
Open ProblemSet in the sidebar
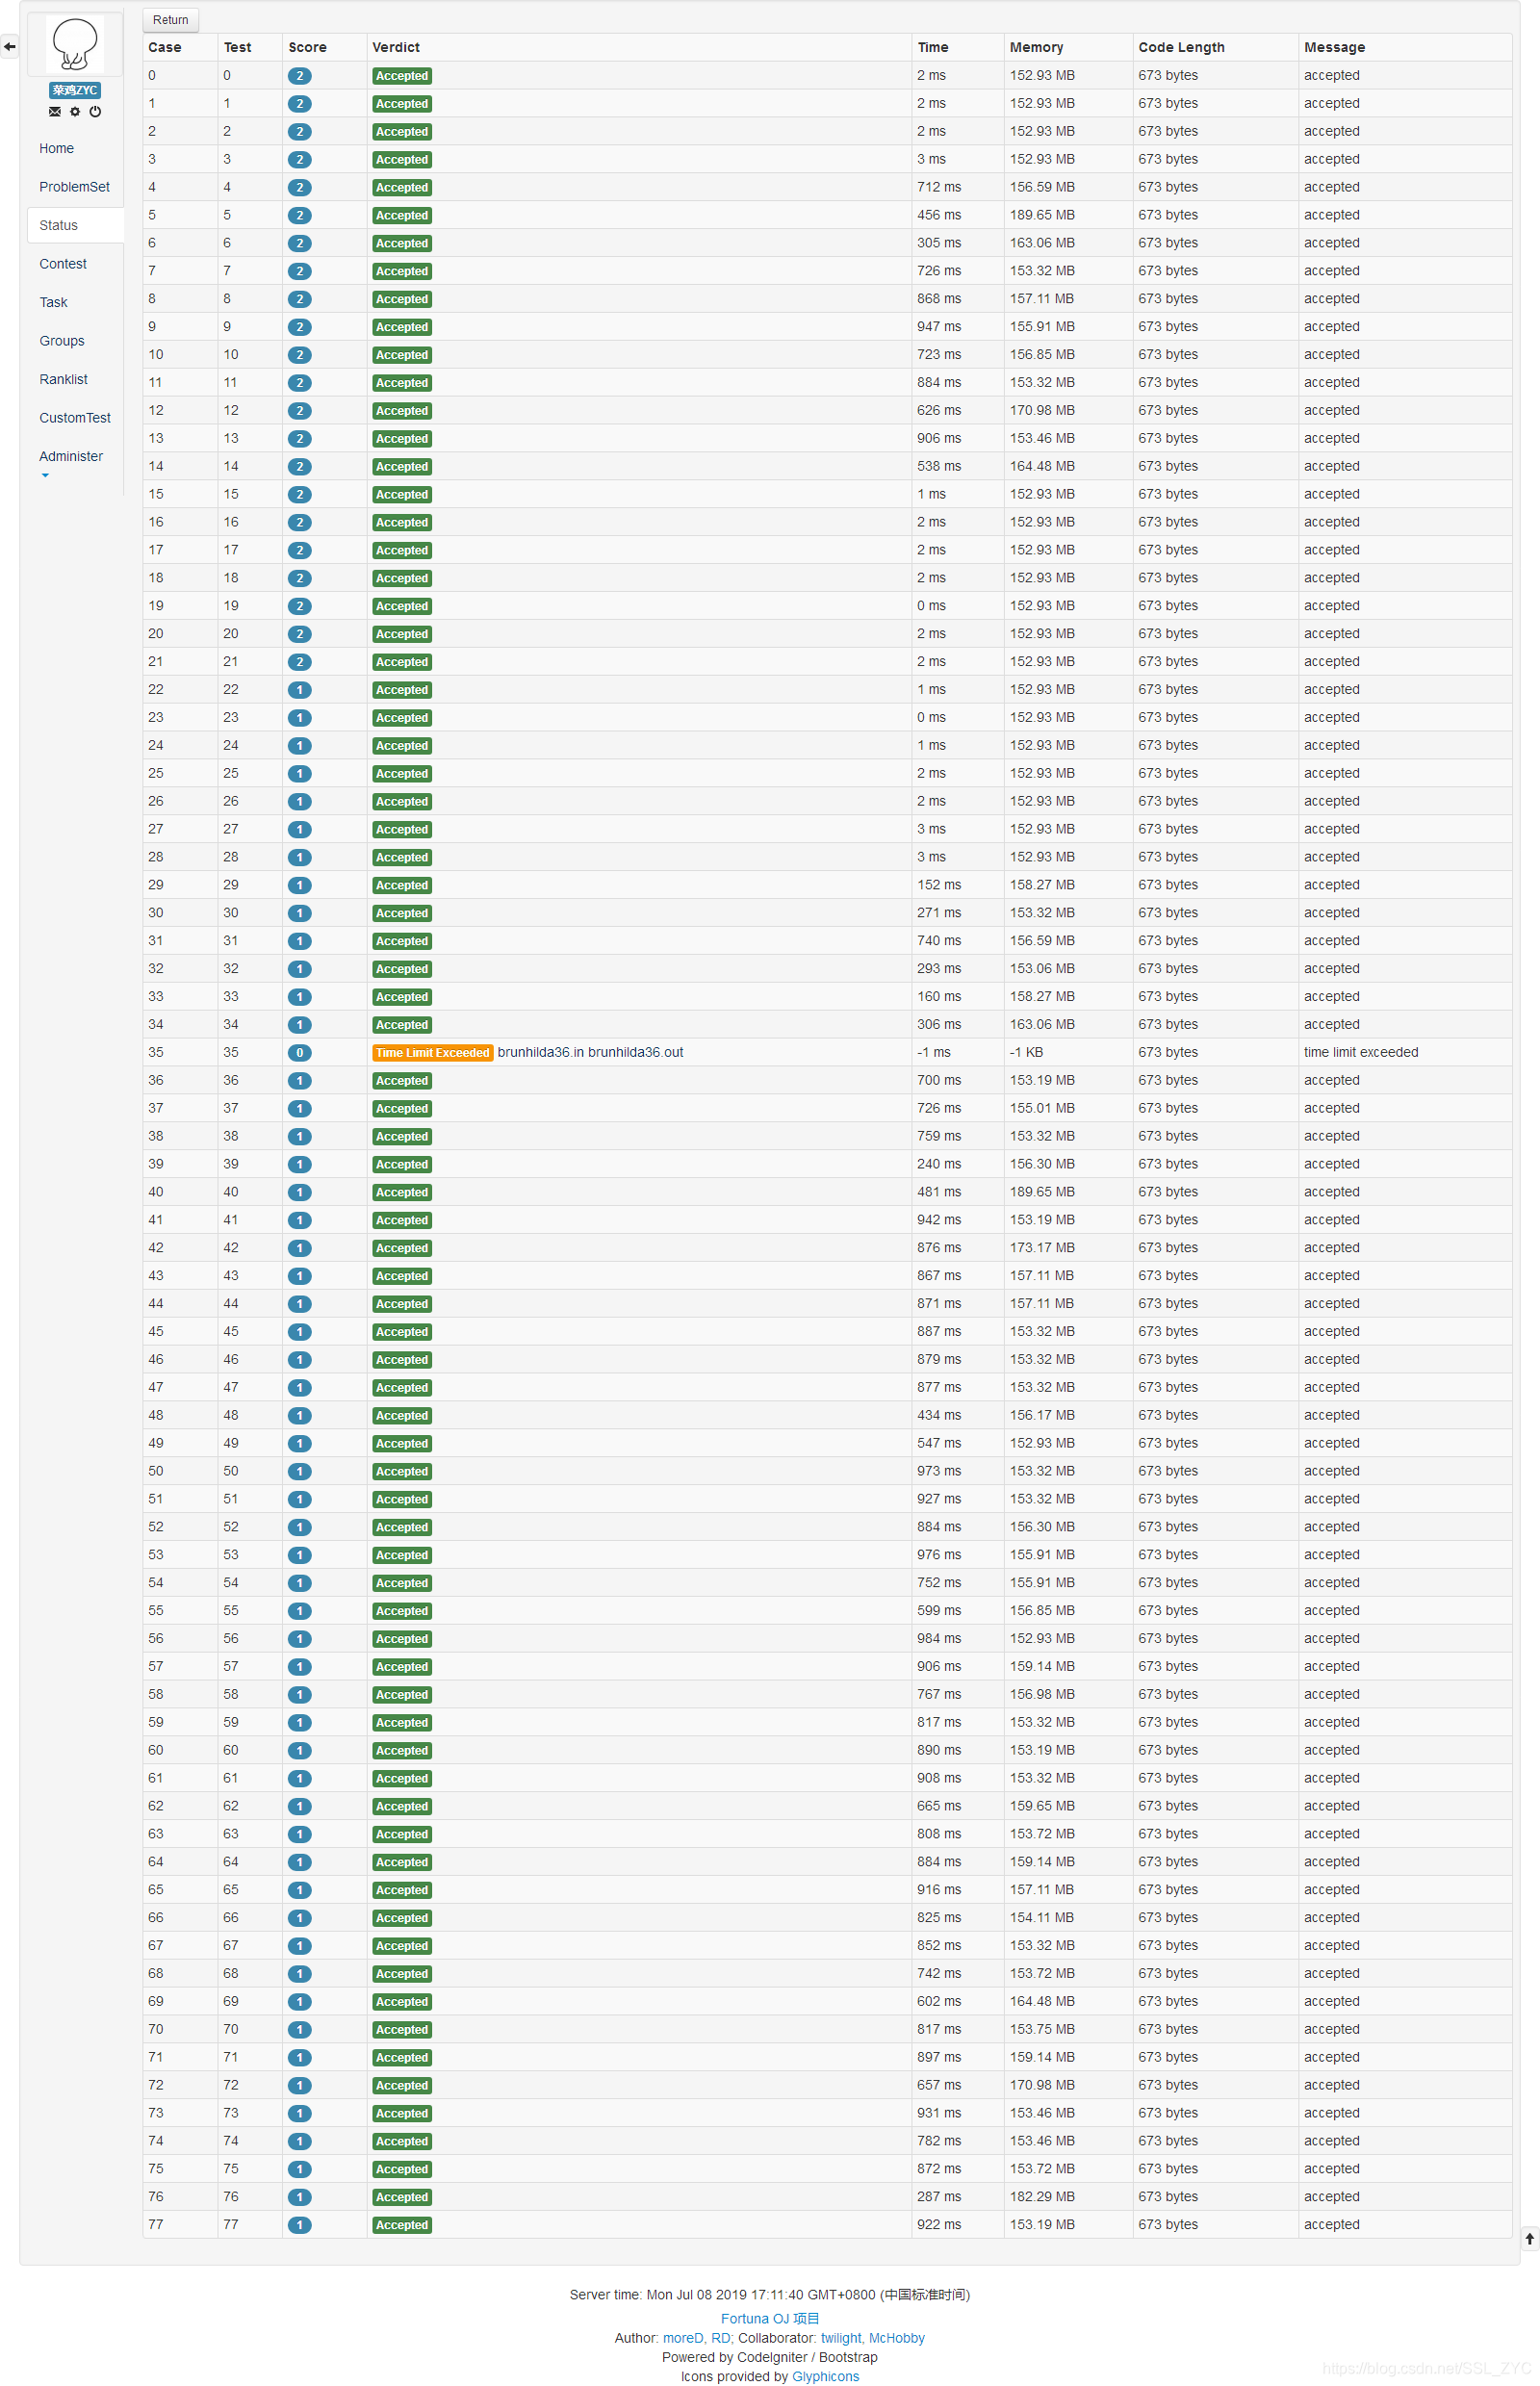click(x=75, y=187)
